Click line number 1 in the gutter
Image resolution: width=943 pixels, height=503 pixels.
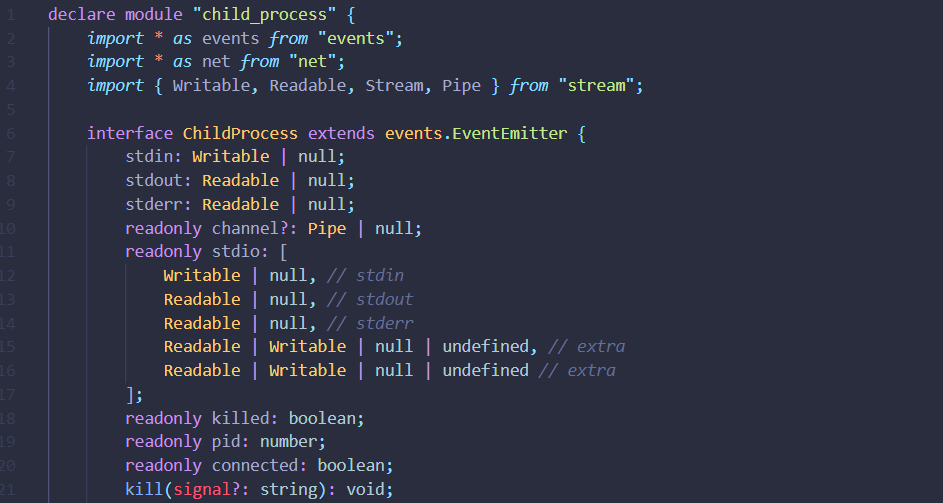pos(10,15)
